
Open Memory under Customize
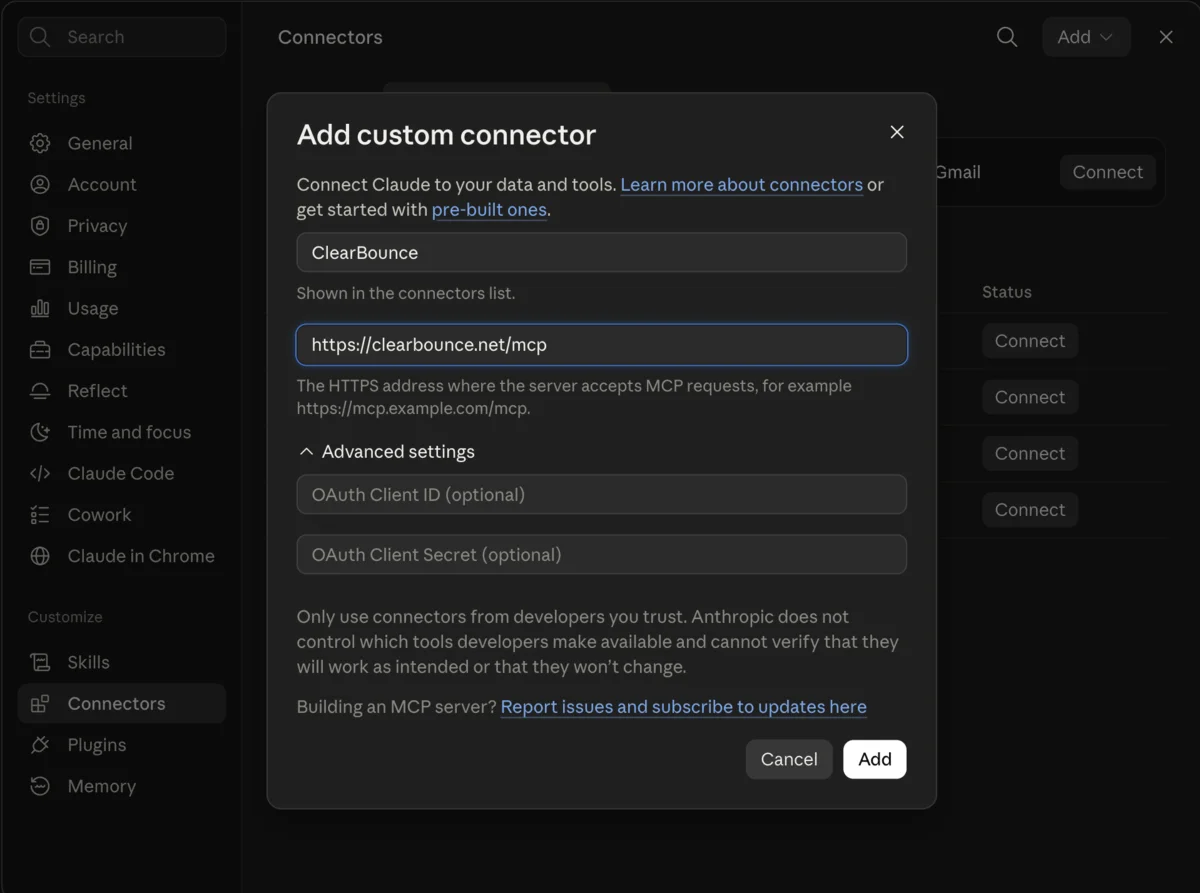click(x=122, y=786)
